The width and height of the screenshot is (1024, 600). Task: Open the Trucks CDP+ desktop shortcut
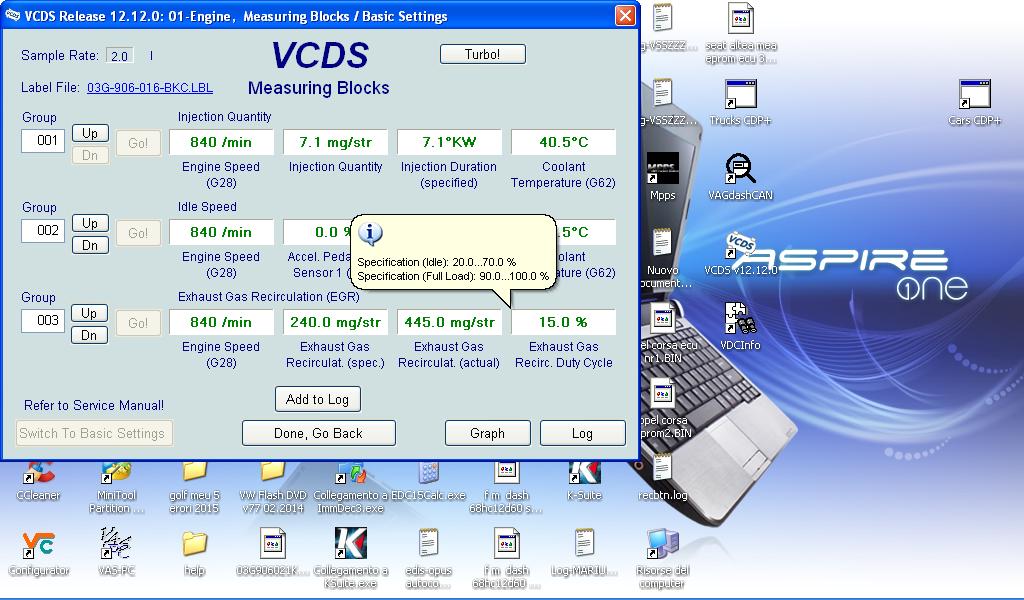739,96
